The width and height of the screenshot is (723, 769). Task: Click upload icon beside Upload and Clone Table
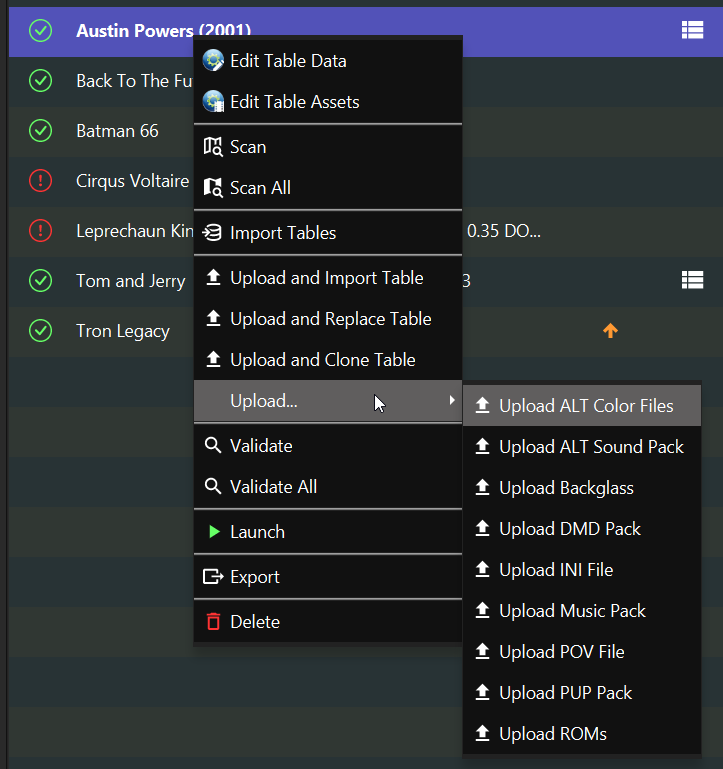coord(213,359)
